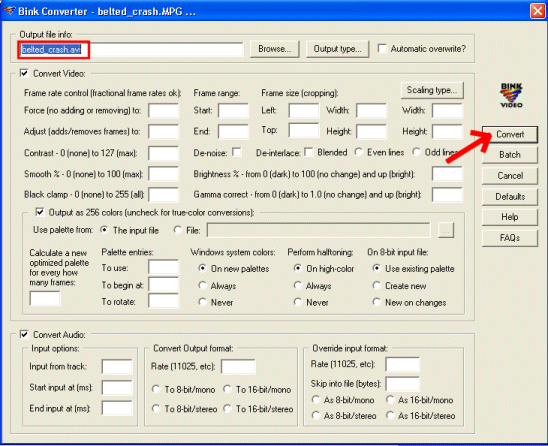
Task: Enable Automatic overwrite checkbox
Action: click(382, 48)
